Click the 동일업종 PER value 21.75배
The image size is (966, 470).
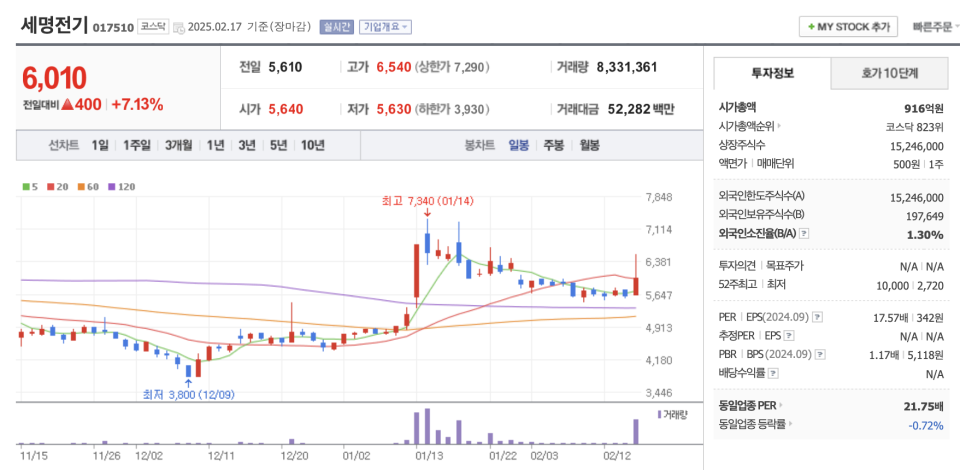(924, 406)
